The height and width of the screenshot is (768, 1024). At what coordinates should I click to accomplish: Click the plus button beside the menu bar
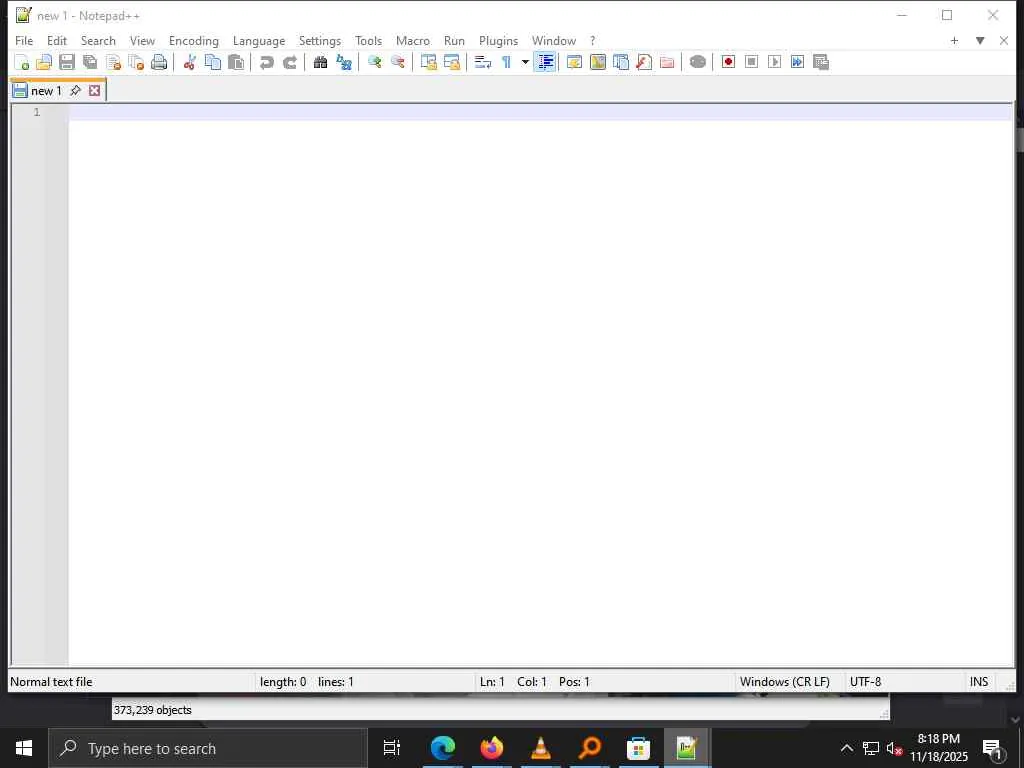coord(954,40)
